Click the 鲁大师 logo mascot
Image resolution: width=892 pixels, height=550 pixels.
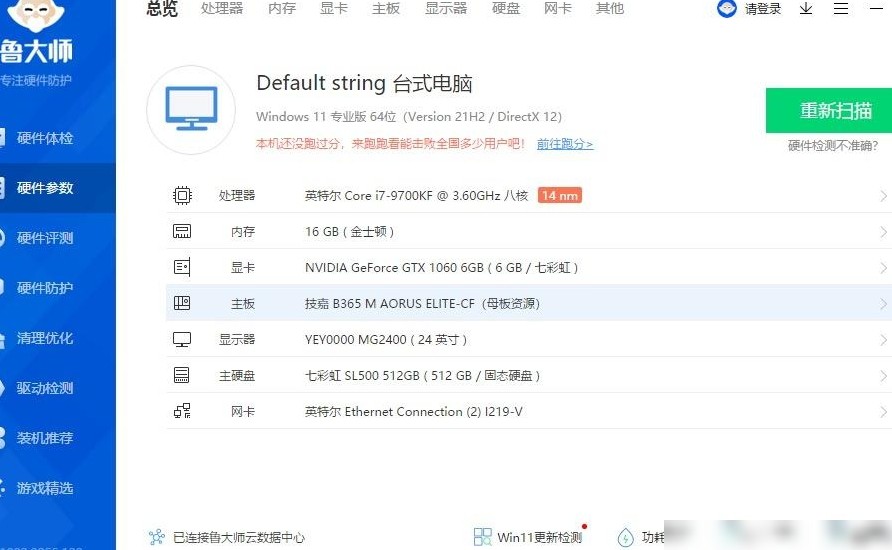(x=36, y=16)
